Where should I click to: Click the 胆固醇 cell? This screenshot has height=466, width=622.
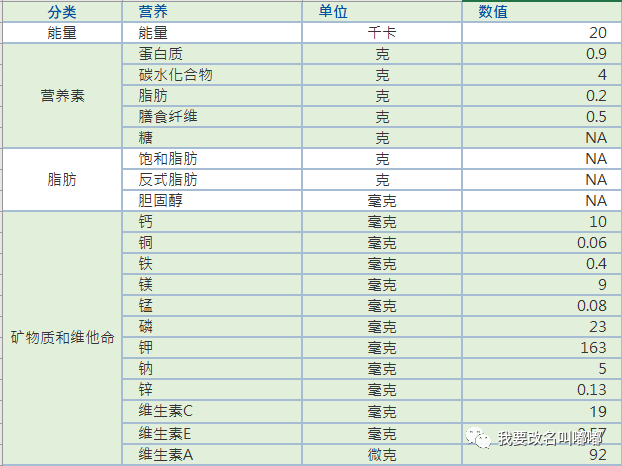point(212,201)
